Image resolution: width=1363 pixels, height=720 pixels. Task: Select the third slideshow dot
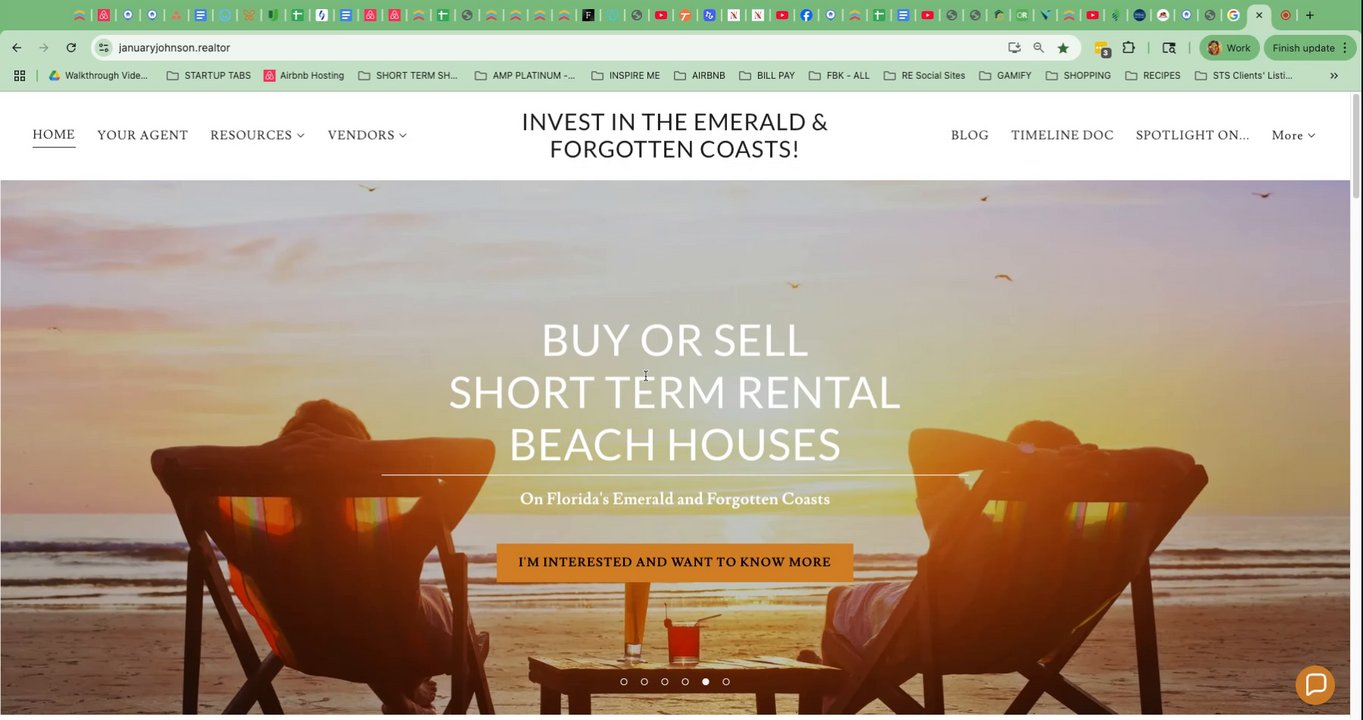pyautogui.click(x=665, y=682)
